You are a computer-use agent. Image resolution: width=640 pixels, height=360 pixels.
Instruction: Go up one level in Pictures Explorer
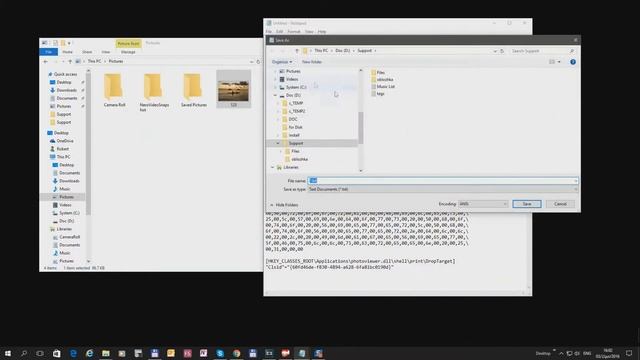70,61
